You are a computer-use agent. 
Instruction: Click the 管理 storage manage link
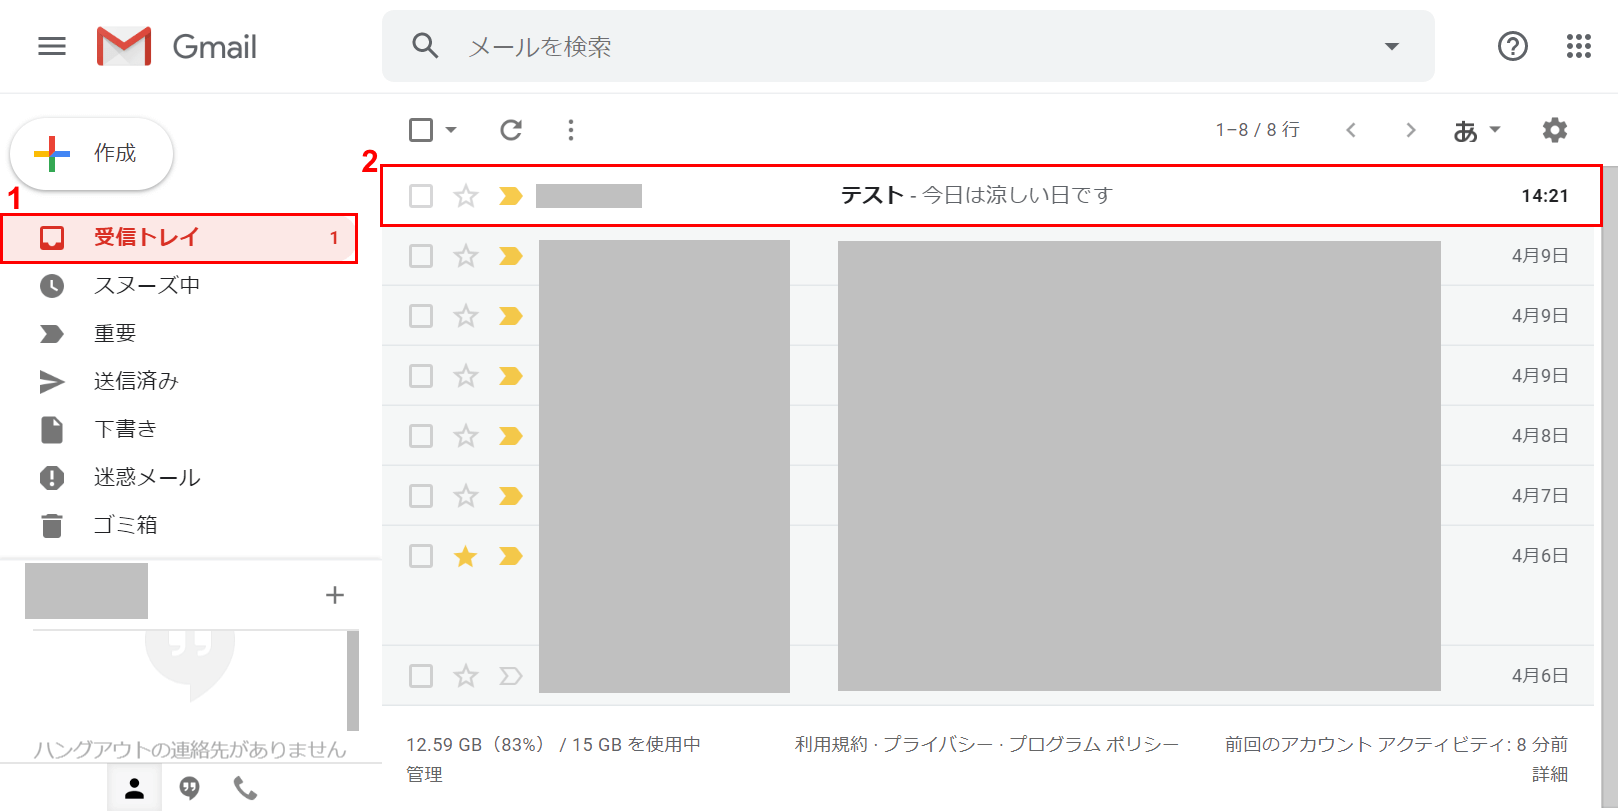424,774
